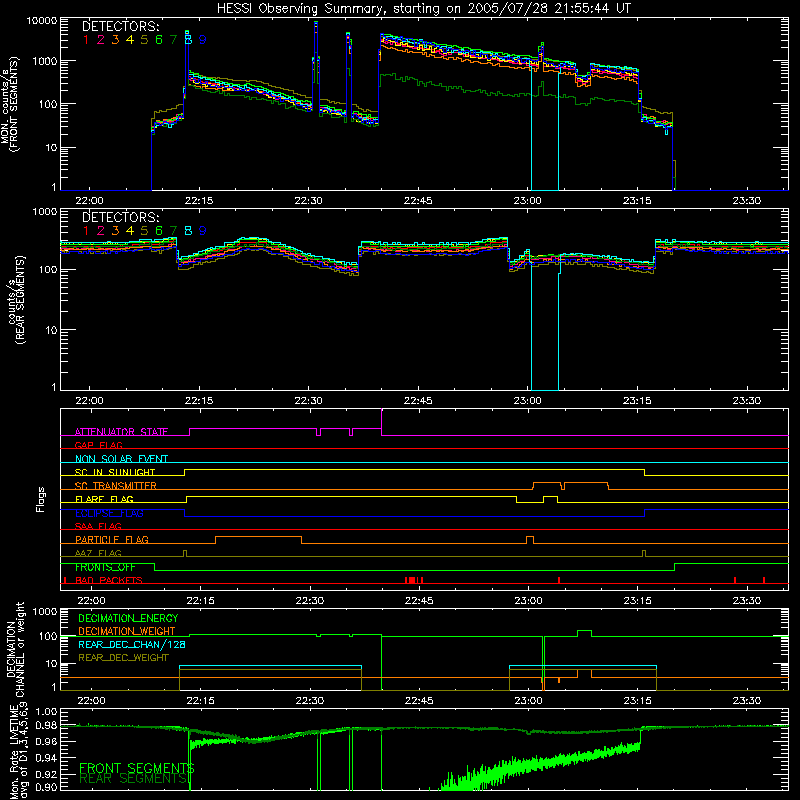The height and width of the screenshot is (800, 800).
Task: Click the 0.98 tick label on the livetime axis
Action: click(46, 726)
